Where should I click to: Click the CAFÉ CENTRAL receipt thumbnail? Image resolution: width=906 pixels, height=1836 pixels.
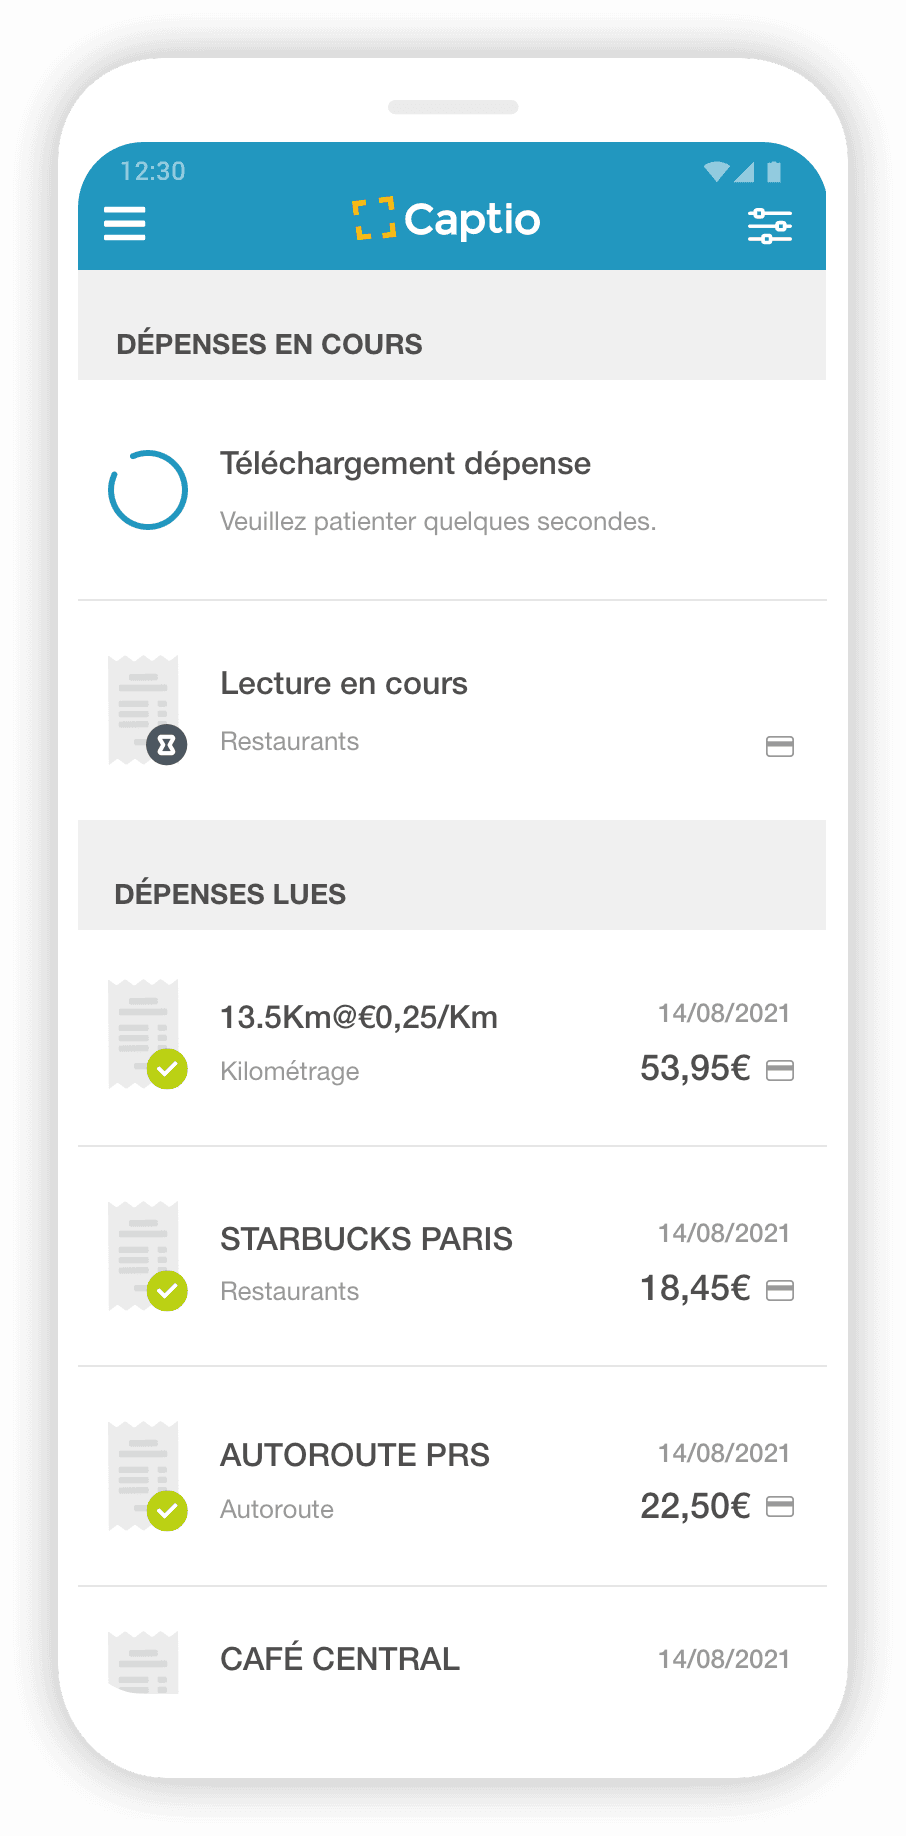pos(143,1662)
